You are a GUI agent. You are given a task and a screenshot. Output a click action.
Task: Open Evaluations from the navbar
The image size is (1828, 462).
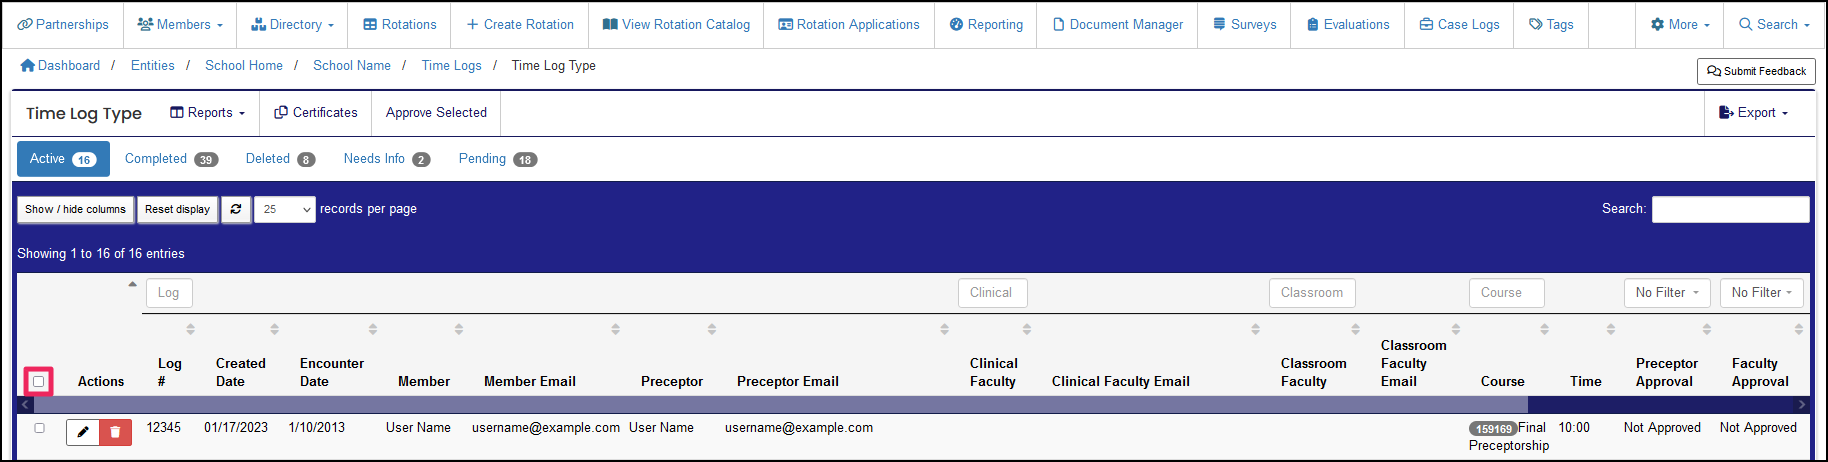tap(1347, 24)
